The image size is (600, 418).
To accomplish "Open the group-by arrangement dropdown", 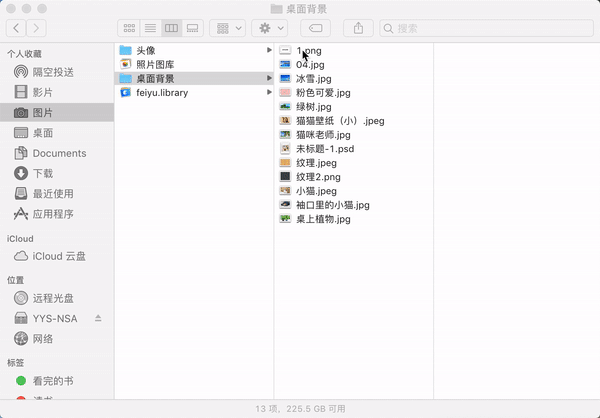I will click(228, 28).
